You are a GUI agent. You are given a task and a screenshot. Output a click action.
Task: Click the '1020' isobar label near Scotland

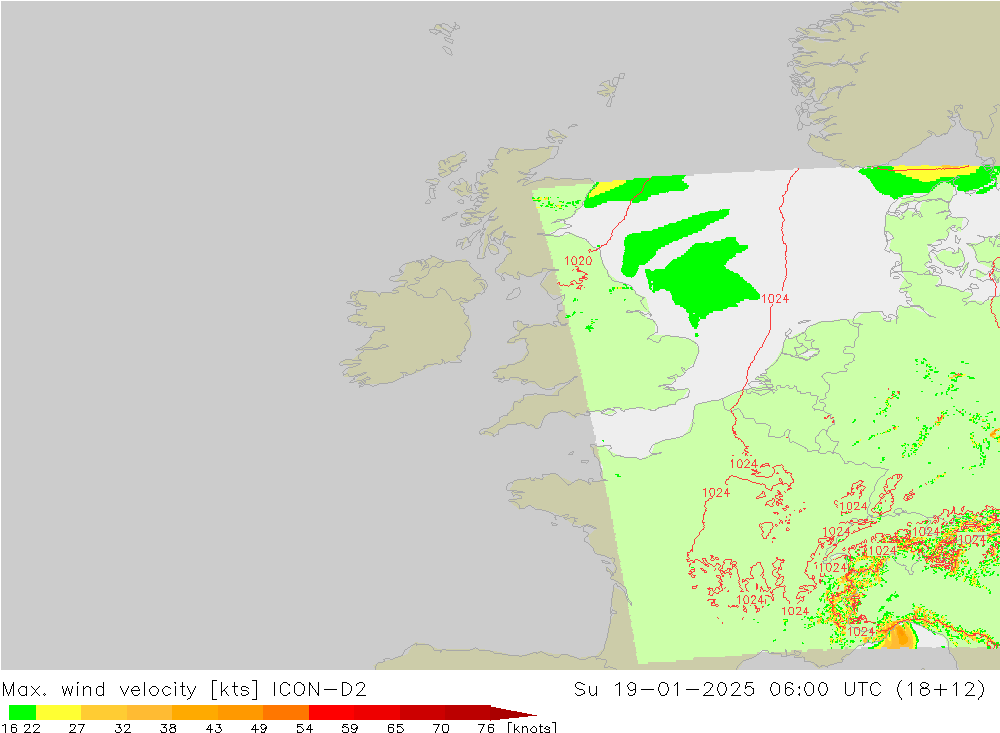point(578,260)
